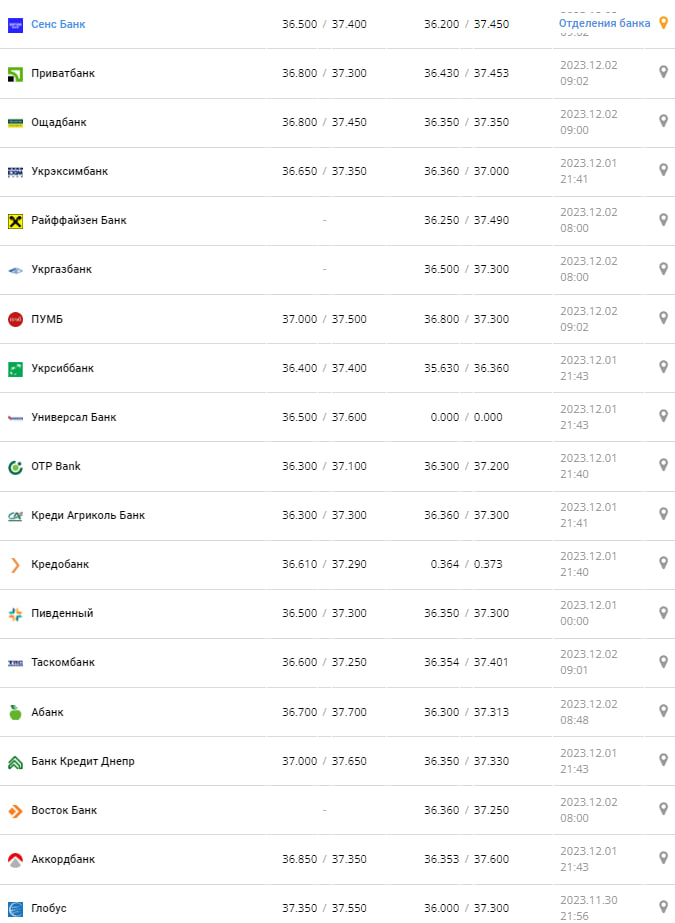Screen dimensions: 675x923
Task: Click the yellow Райффайзен Банк logo
Action: 15,220
